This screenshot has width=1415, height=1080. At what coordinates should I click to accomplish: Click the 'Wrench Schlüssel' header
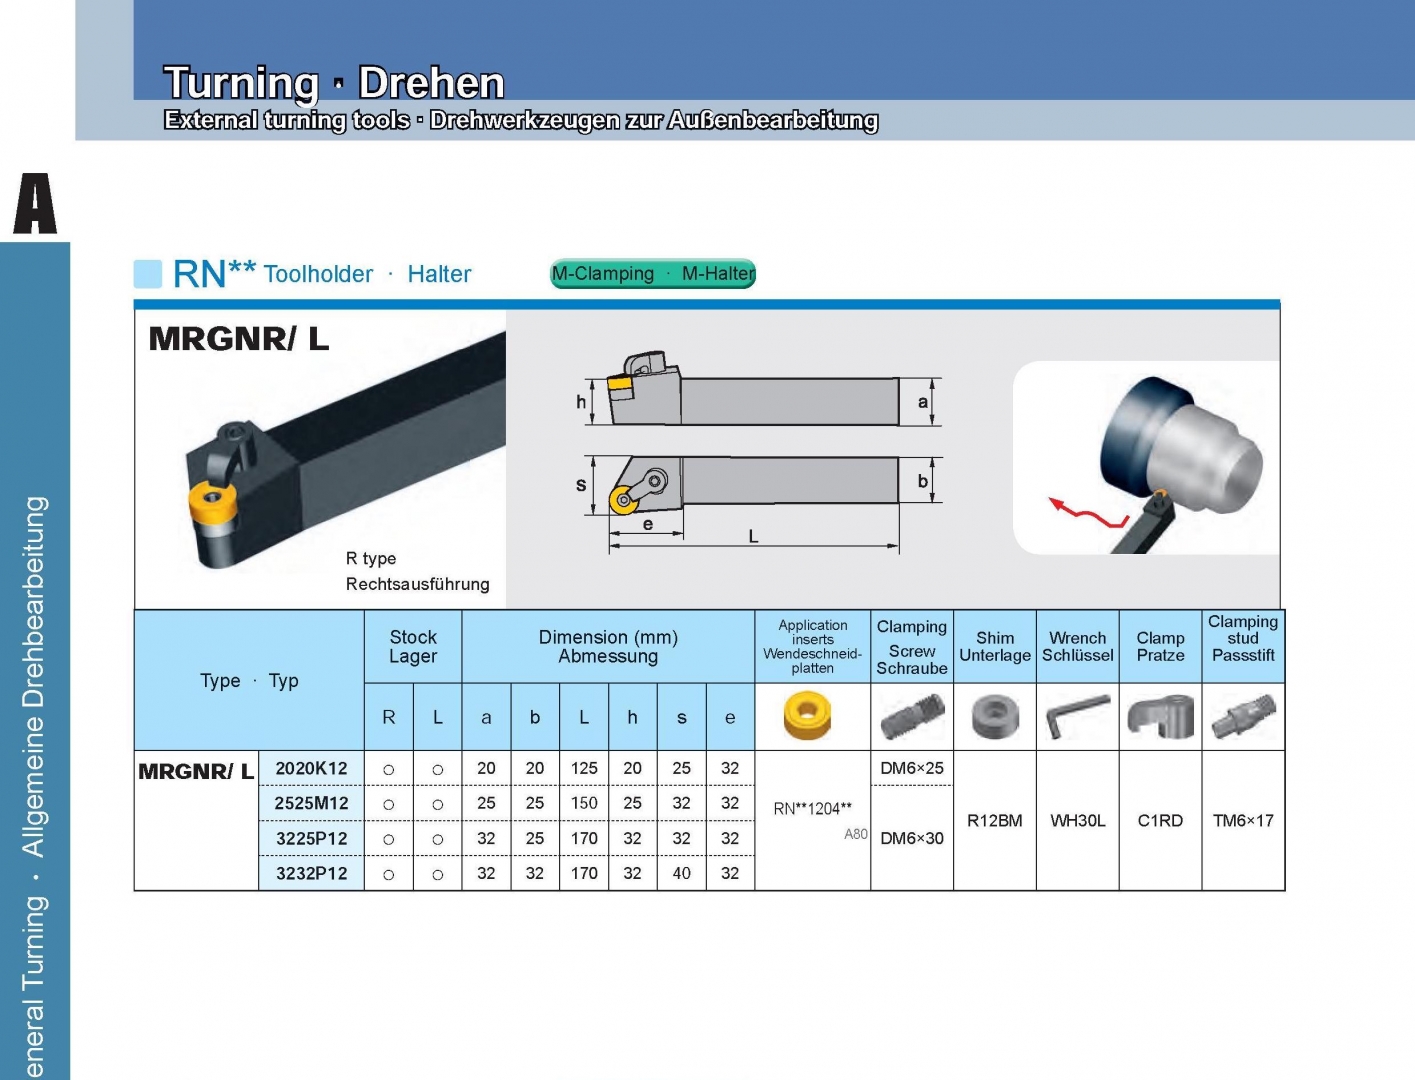pos(1078,647)
